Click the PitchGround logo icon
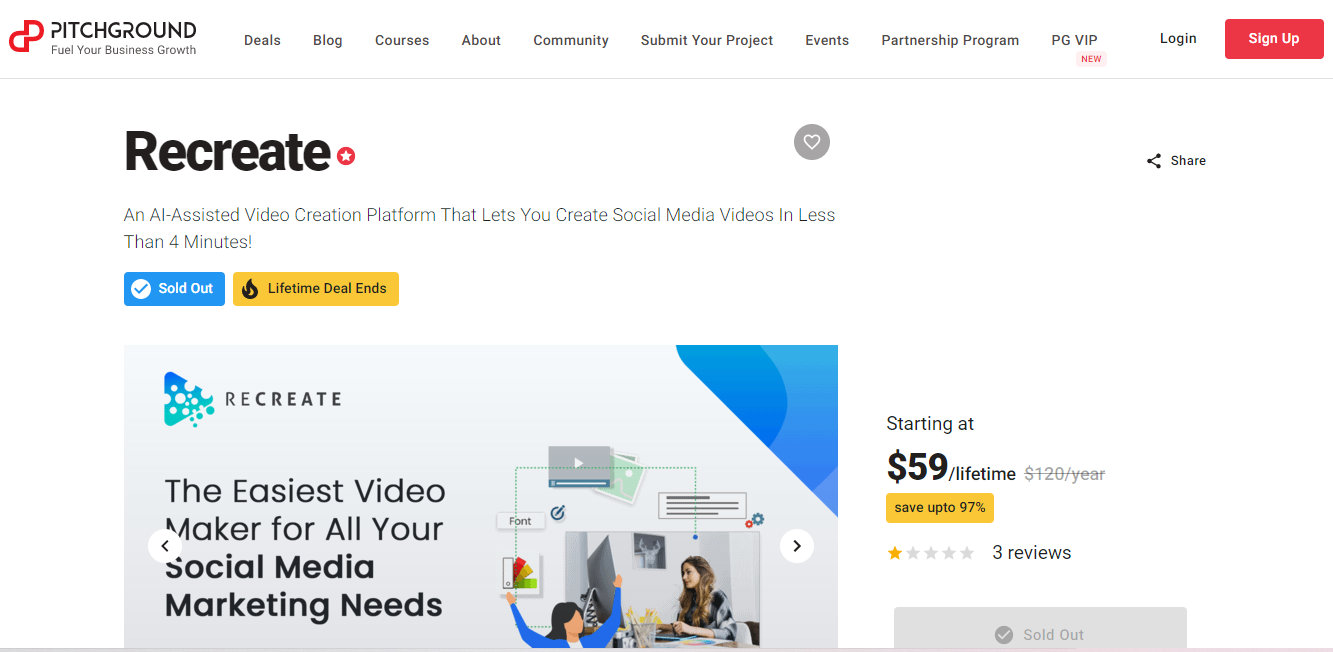 [26, 37]
